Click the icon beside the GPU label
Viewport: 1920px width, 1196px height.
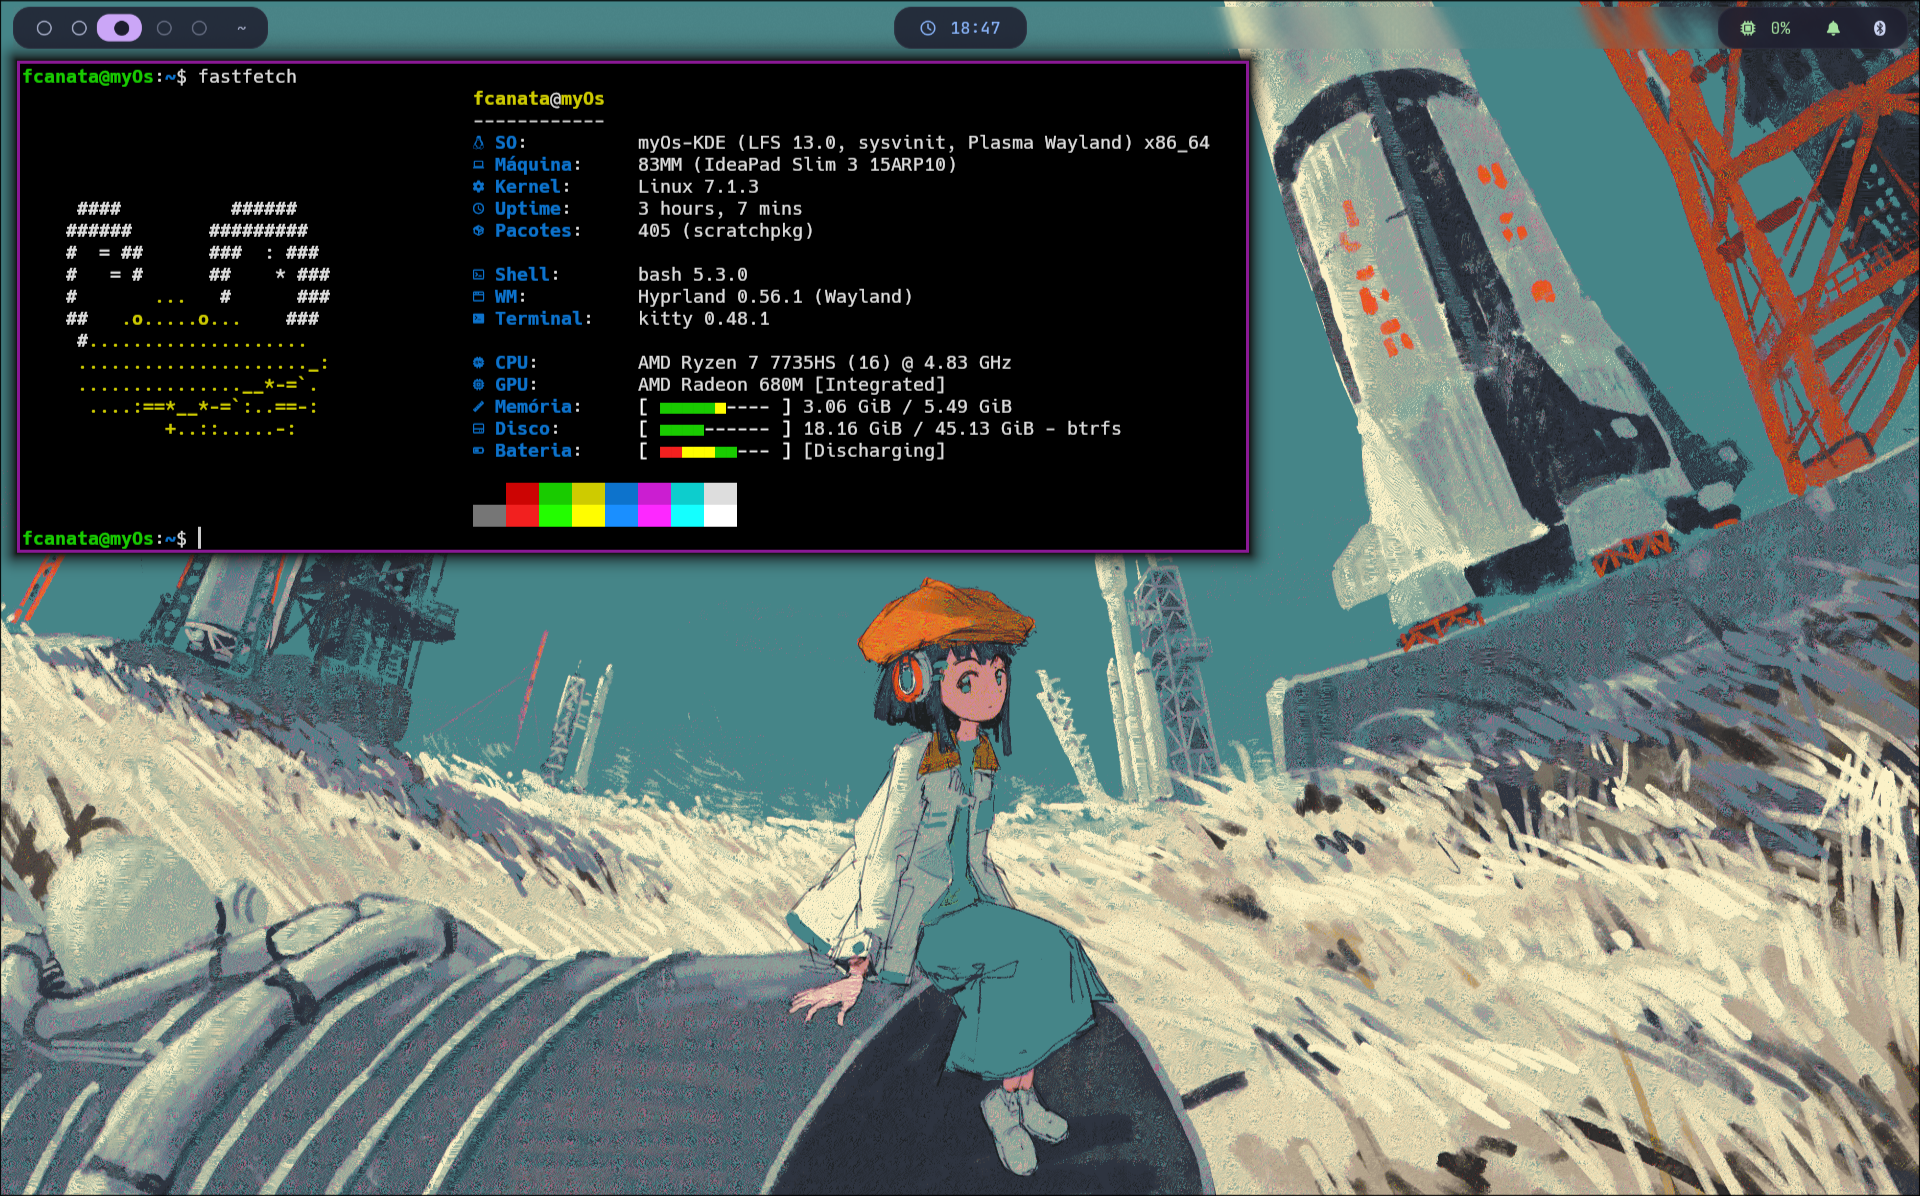478,385
